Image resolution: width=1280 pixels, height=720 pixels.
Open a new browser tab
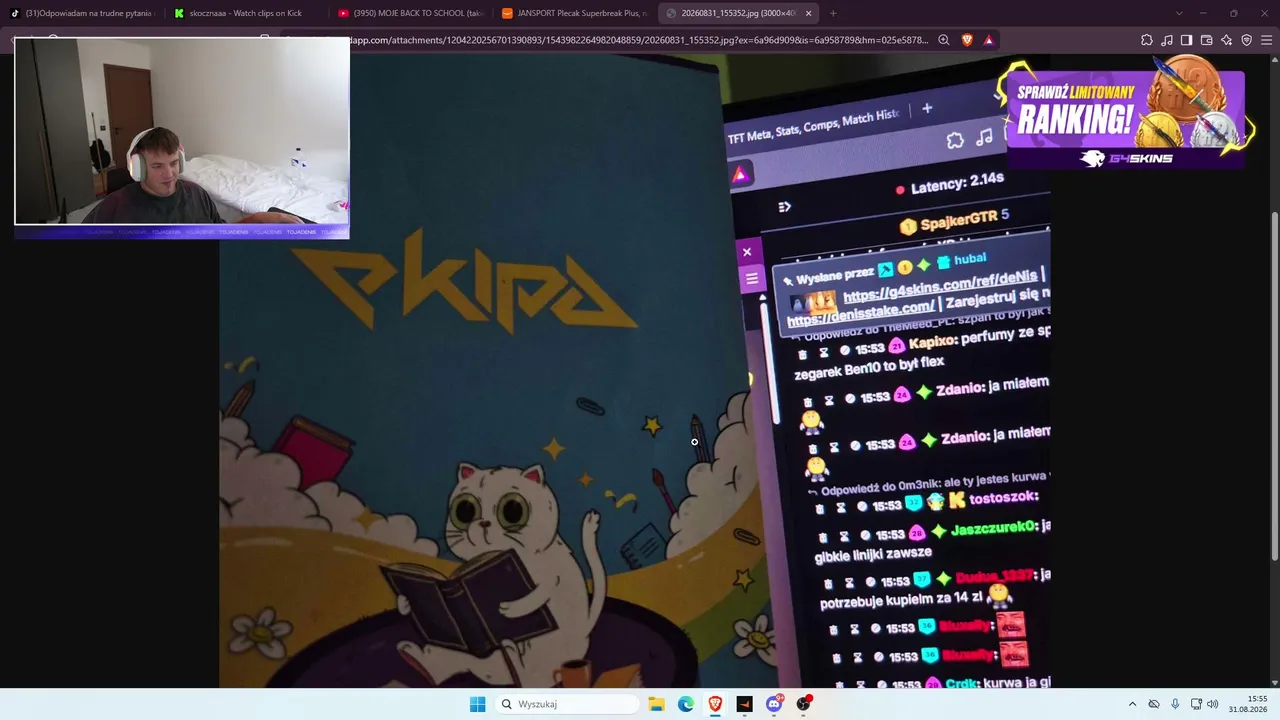(x=833, y=13)
